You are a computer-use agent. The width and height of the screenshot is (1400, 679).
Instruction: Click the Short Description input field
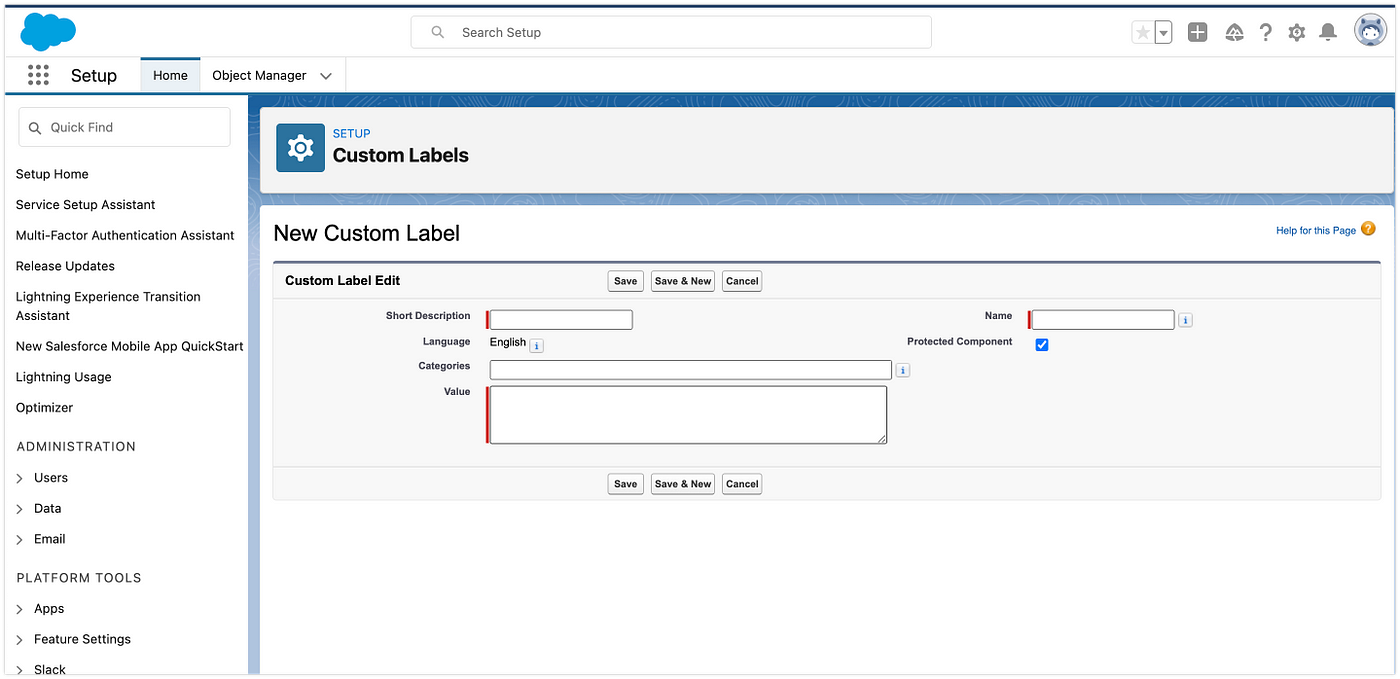click(561, 320)
